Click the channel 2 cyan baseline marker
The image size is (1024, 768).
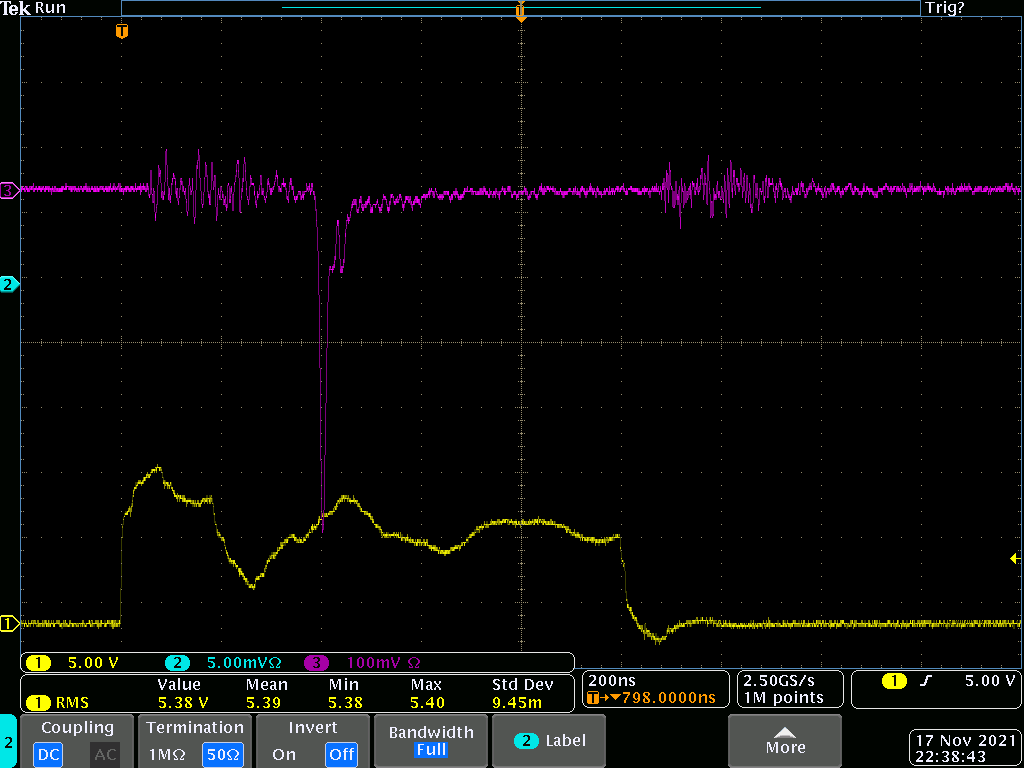(8, 284)
